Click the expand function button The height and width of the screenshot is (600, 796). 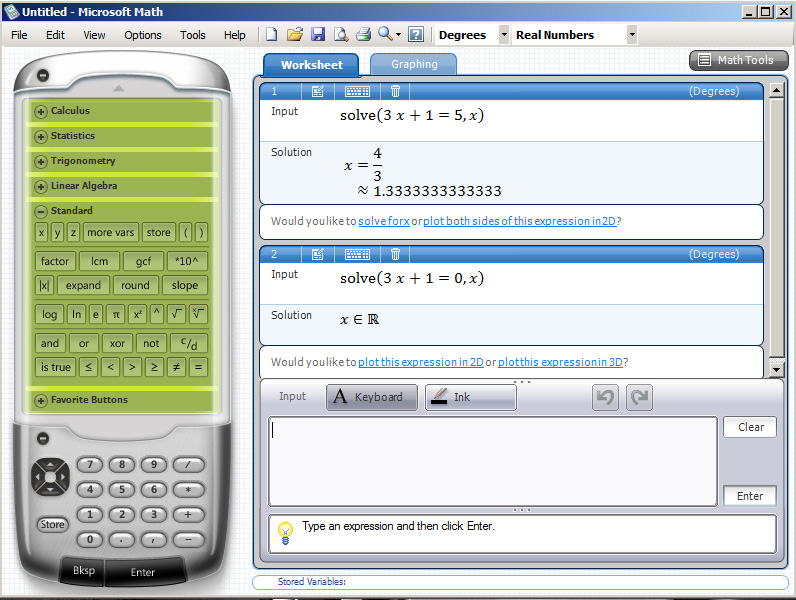pyautogui.click(x=83, y=285)
